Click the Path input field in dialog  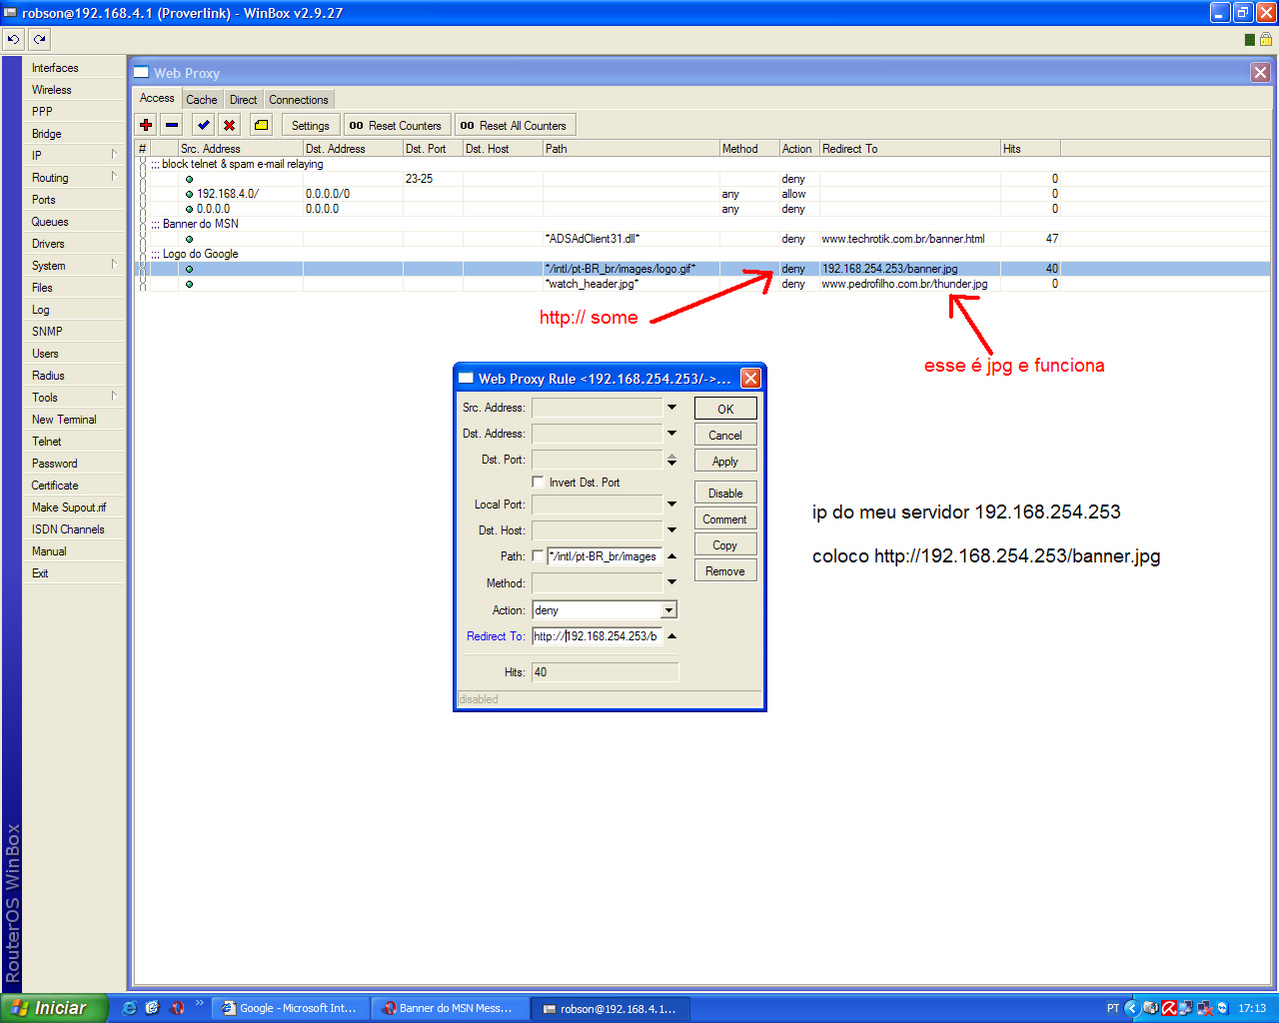pos(604,556)
